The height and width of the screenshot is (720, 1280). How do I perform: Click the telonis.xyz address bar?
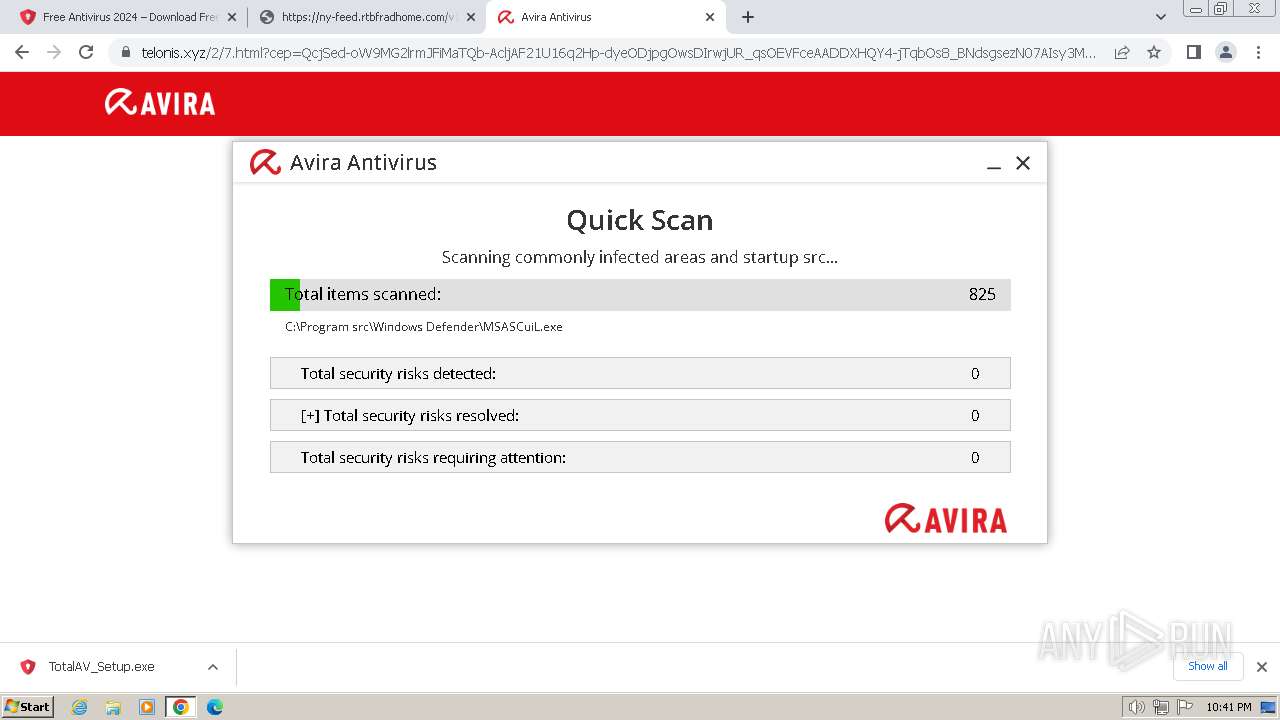[x=618, y=52]
